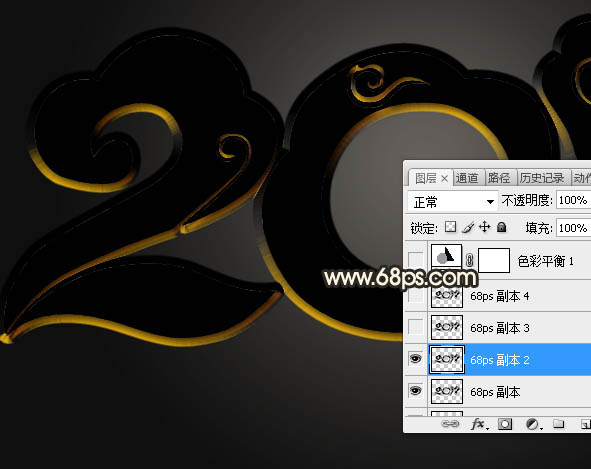
Task: Click the lock transparent pixels icon
Action: pyautogui.click(x=450, y=227)
